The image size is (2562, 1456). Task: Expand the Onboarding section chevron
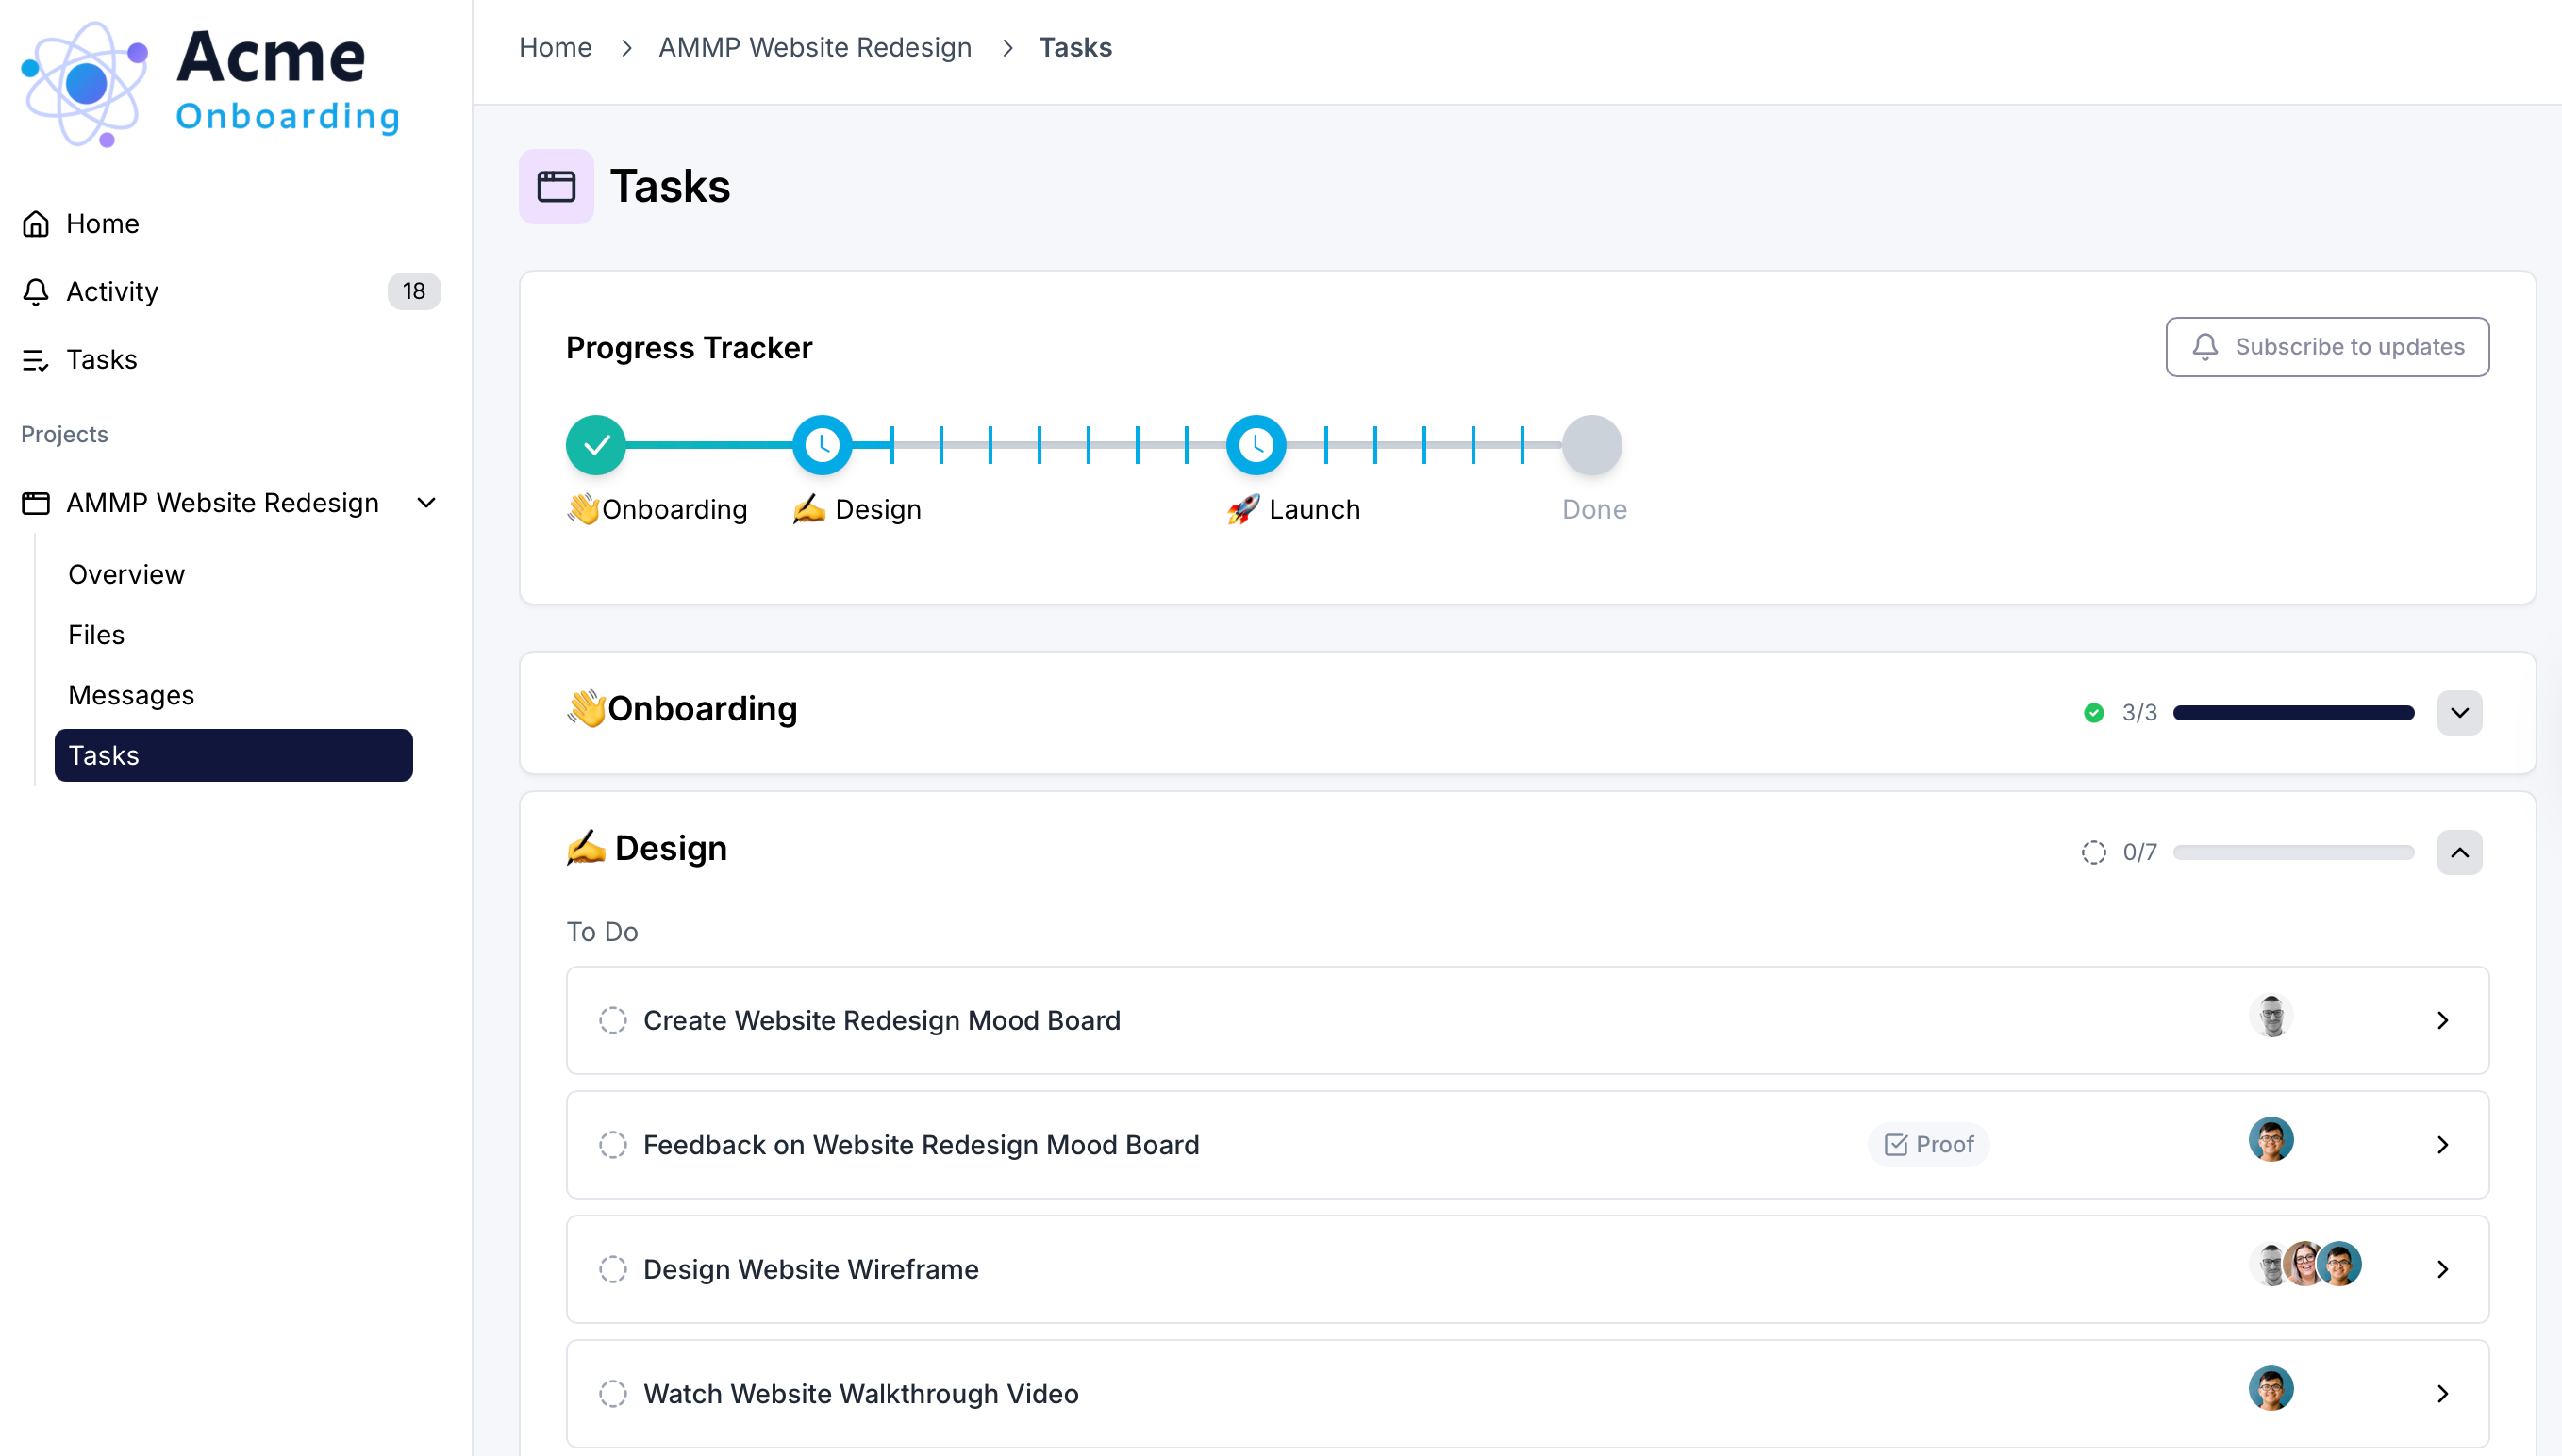coord(2459,713)
